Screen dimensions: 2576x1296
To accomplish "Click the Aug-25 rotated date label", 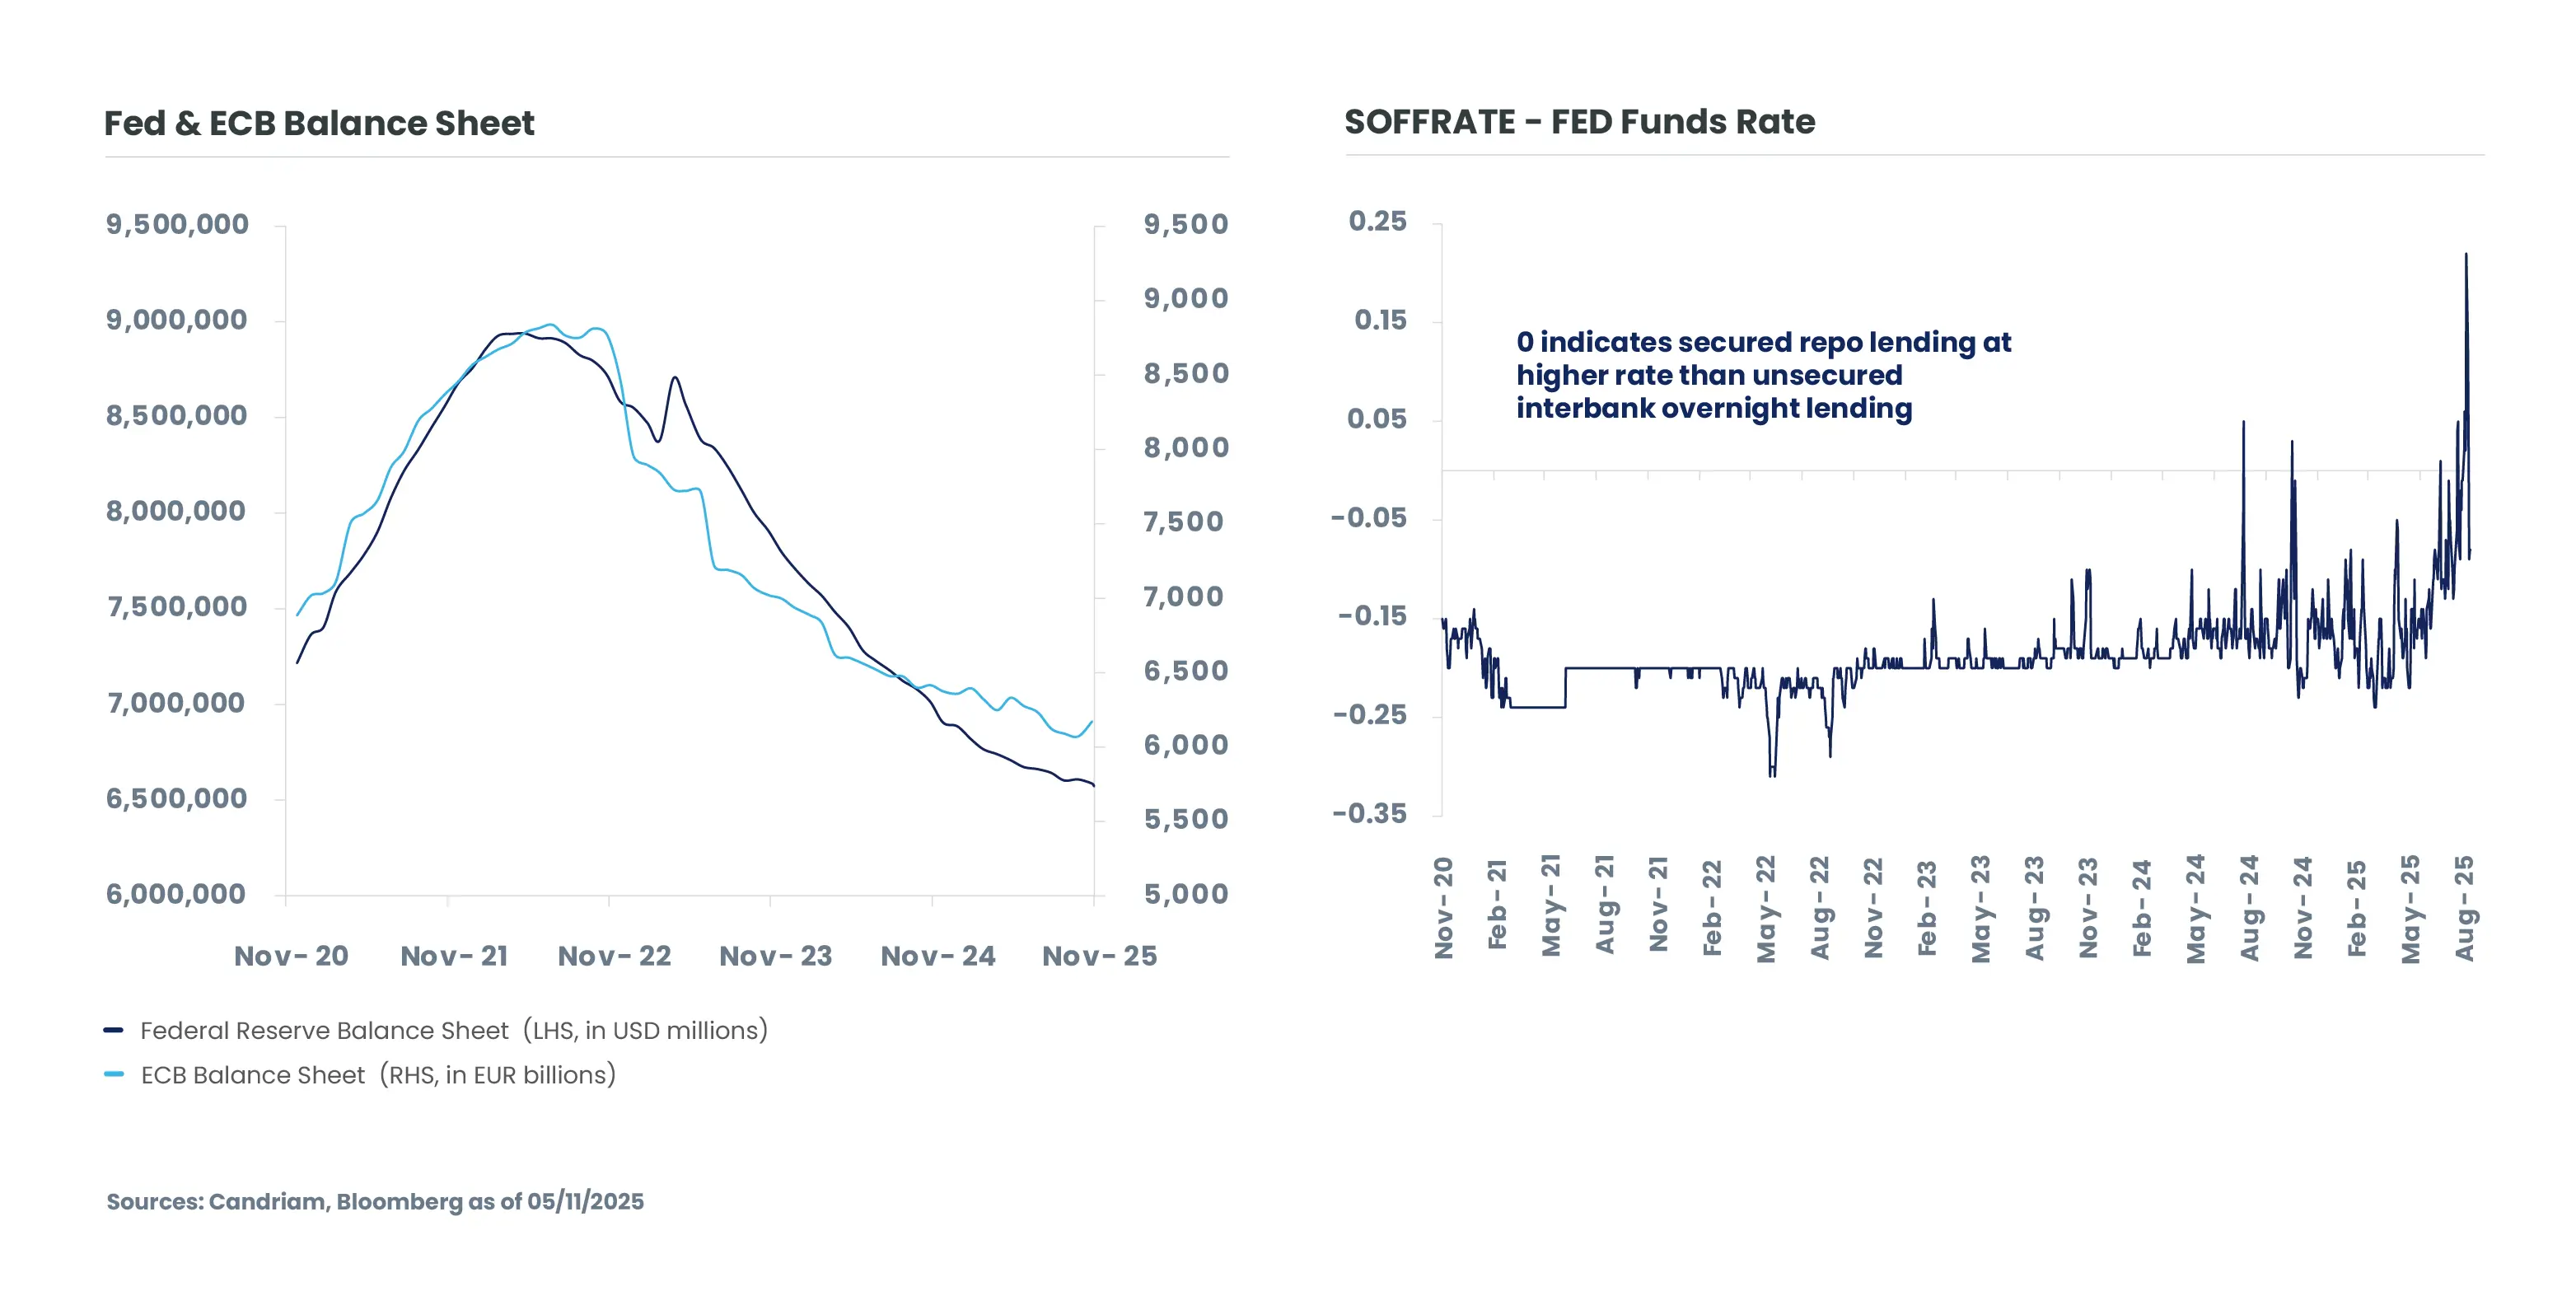I will pyautogui.click(x=2464, y=907).
